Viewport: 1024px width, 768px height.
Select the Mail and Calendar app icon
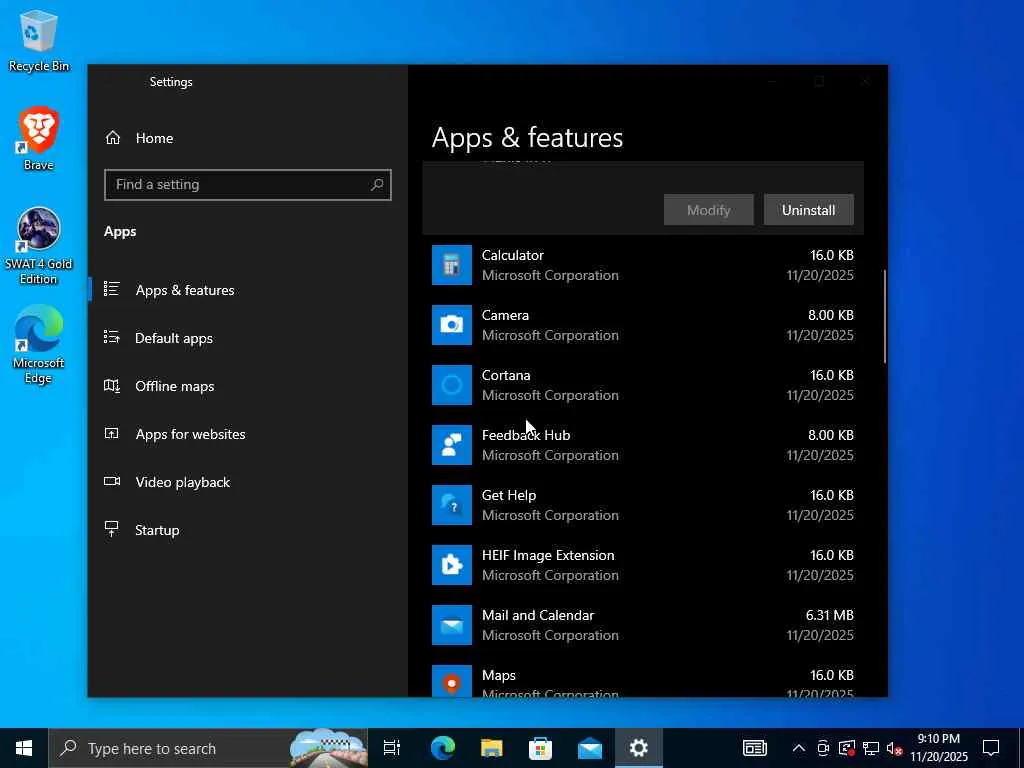click(x=451, y=625)
